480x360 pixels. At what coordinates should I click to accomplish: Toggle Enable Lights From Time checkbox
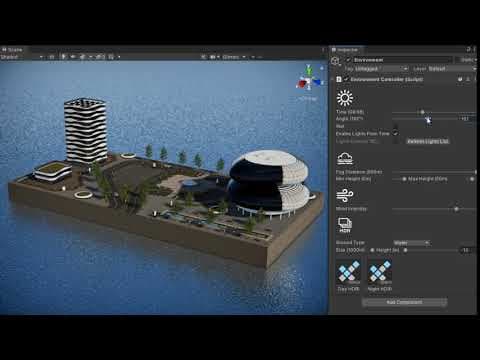click(x=395, y=133)
